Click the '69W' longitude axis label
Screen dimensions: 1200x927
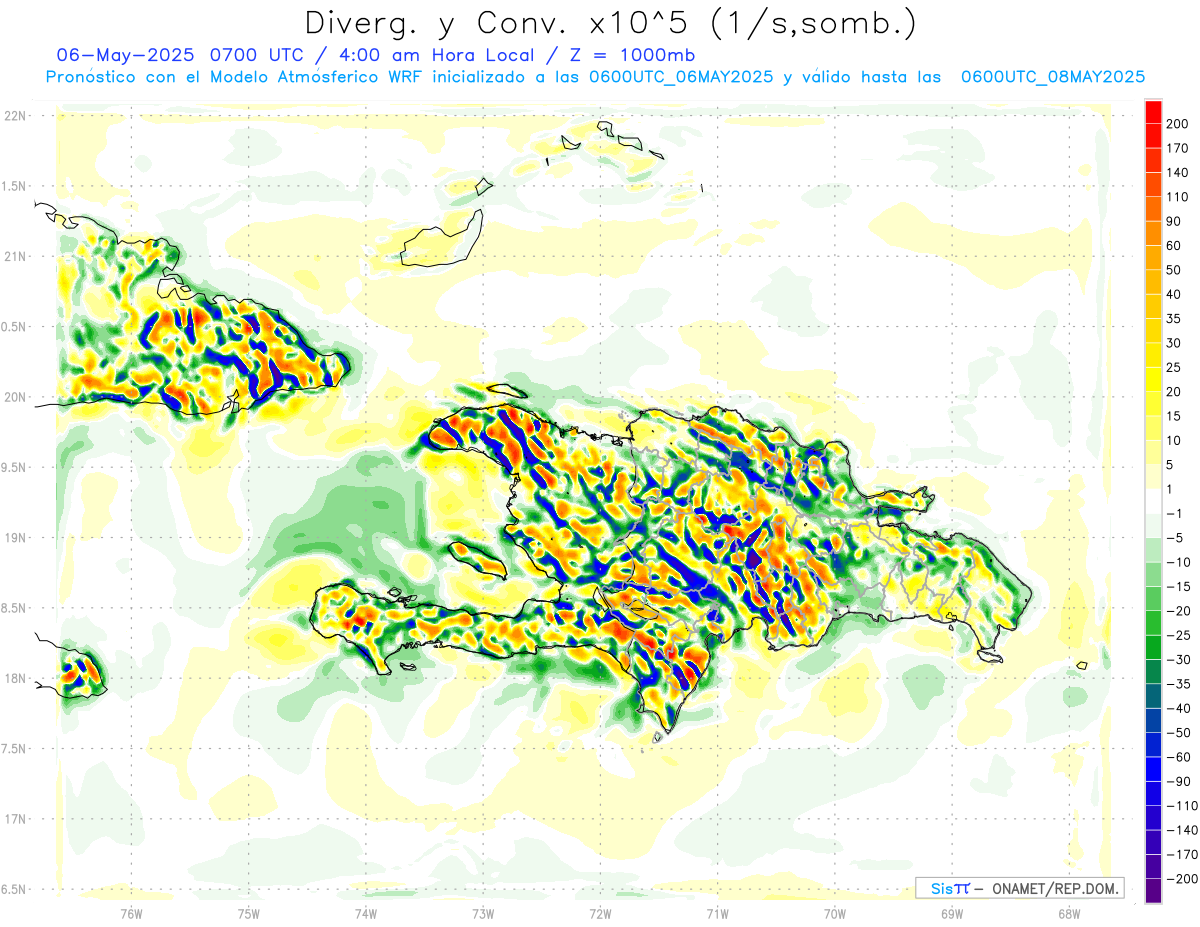click(x=952, y=913)
